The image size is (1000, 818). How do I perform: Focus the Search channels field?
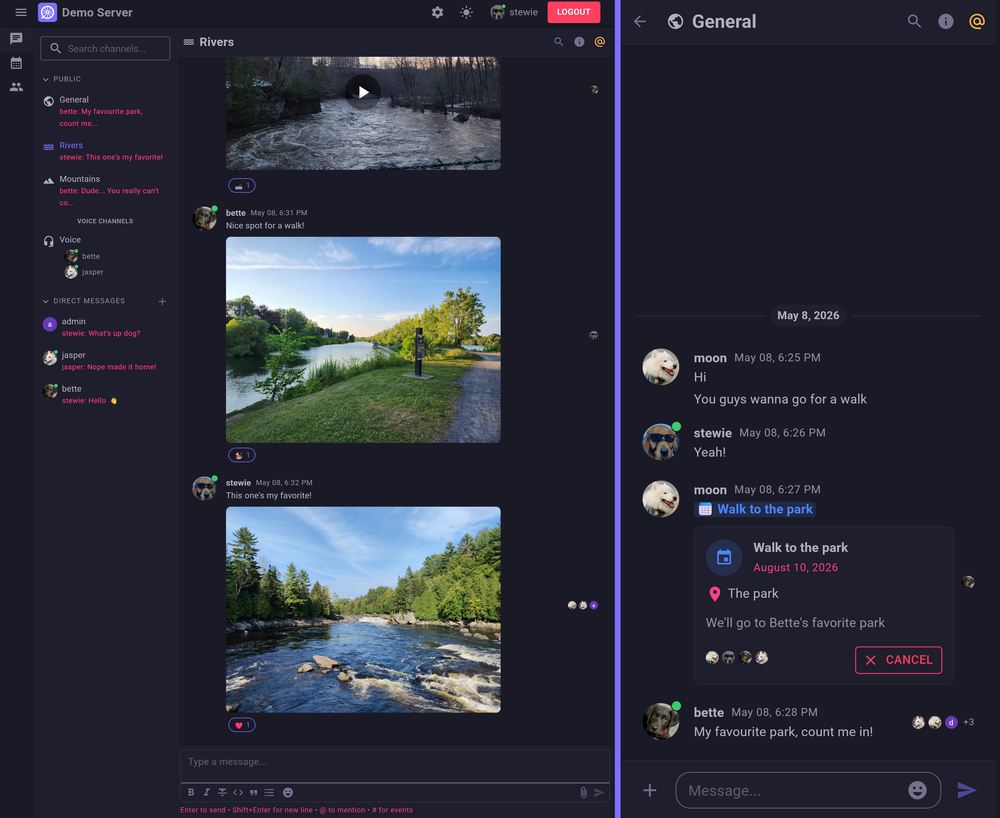[105, 48]
